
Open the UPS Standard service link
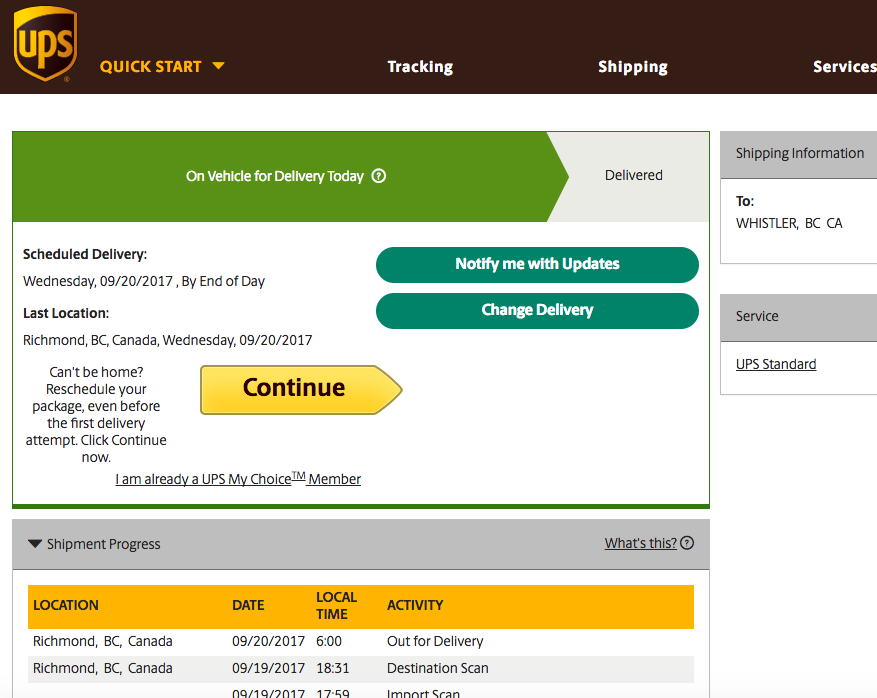coord(776,364)
